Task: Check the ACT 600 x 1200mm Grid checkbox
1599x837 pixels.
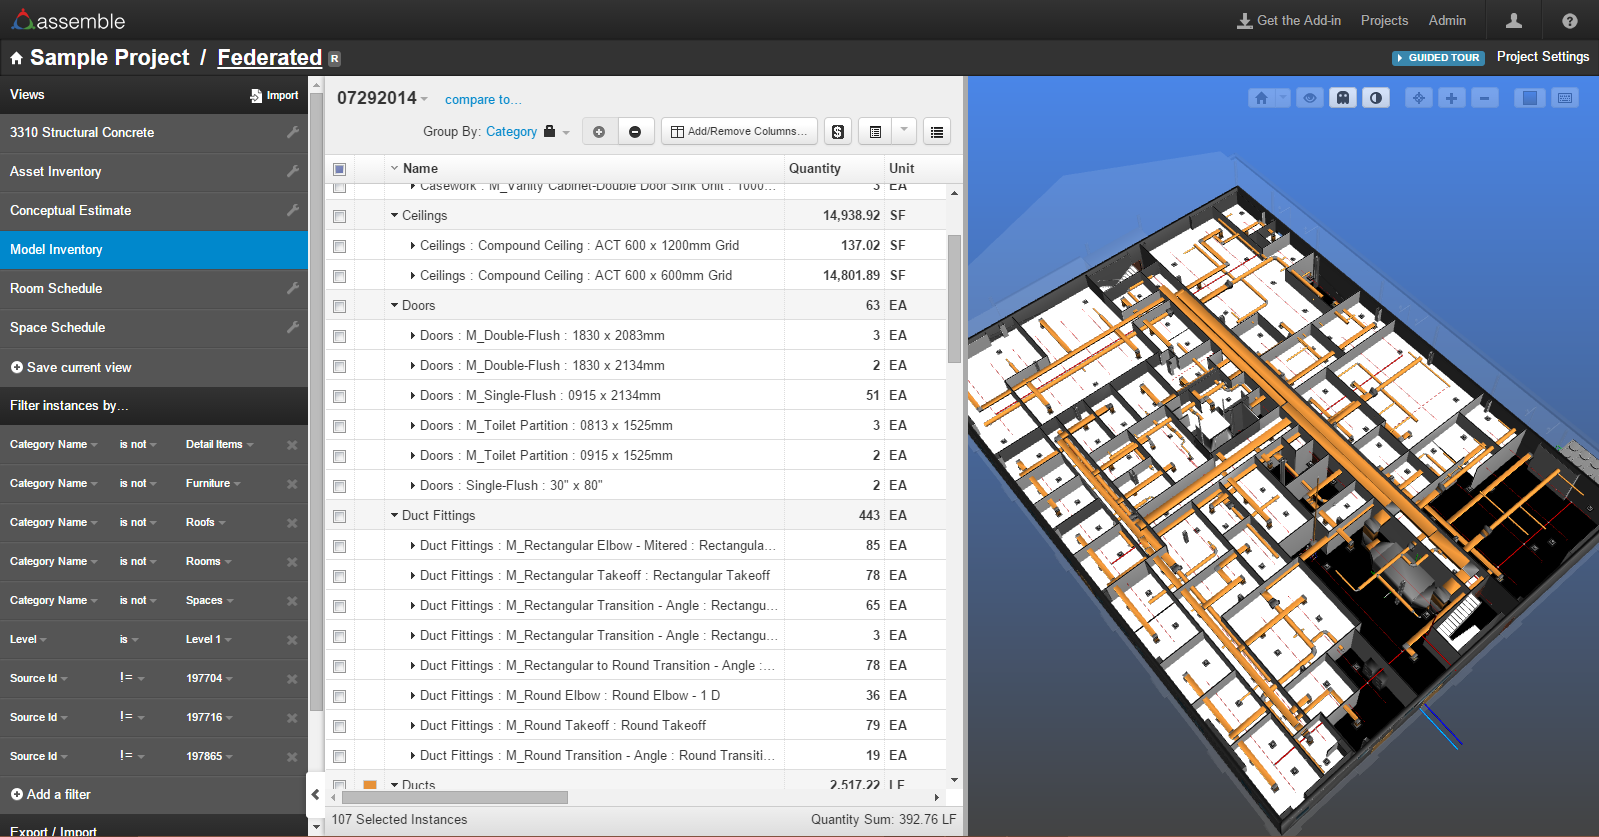Action: click(x=339, y=246)
